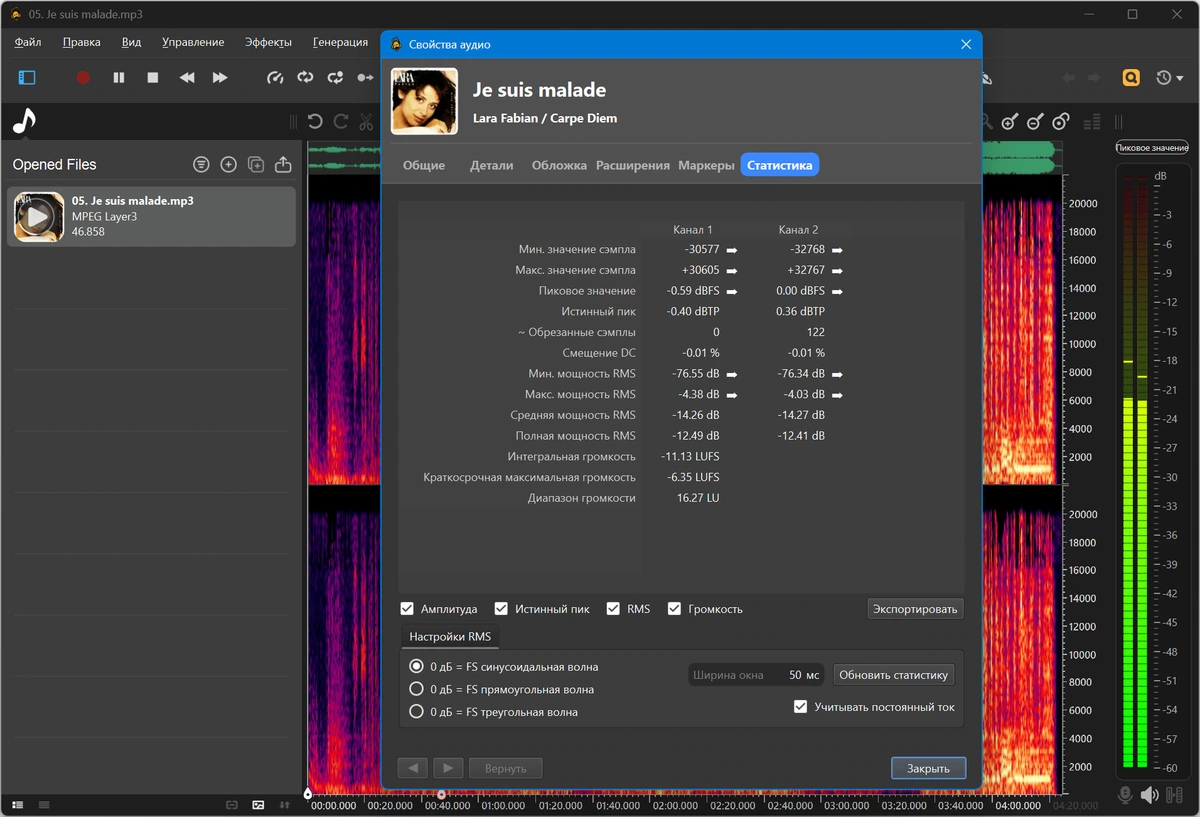Zoom out on the waveform
Viewport: 1200px width, 817px height.
[x=1035, y=122]
